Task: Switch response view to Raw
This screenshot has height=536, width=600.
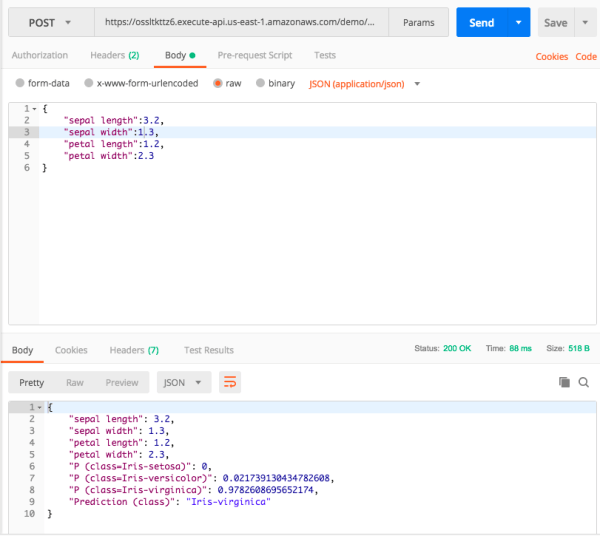Action: pyautogui.click(x=75, y=383)
